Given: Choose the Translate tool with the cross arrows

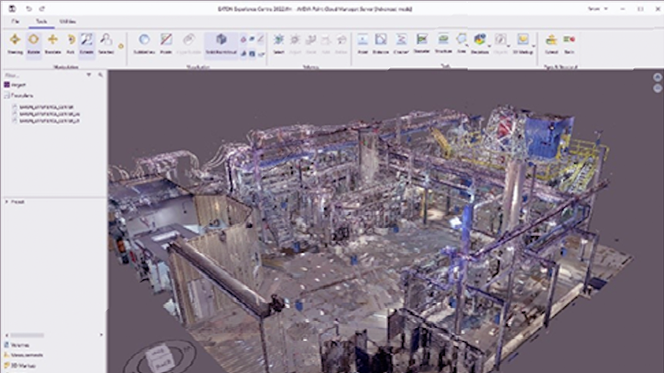Looking at the screenshot, I should (53, 44).
